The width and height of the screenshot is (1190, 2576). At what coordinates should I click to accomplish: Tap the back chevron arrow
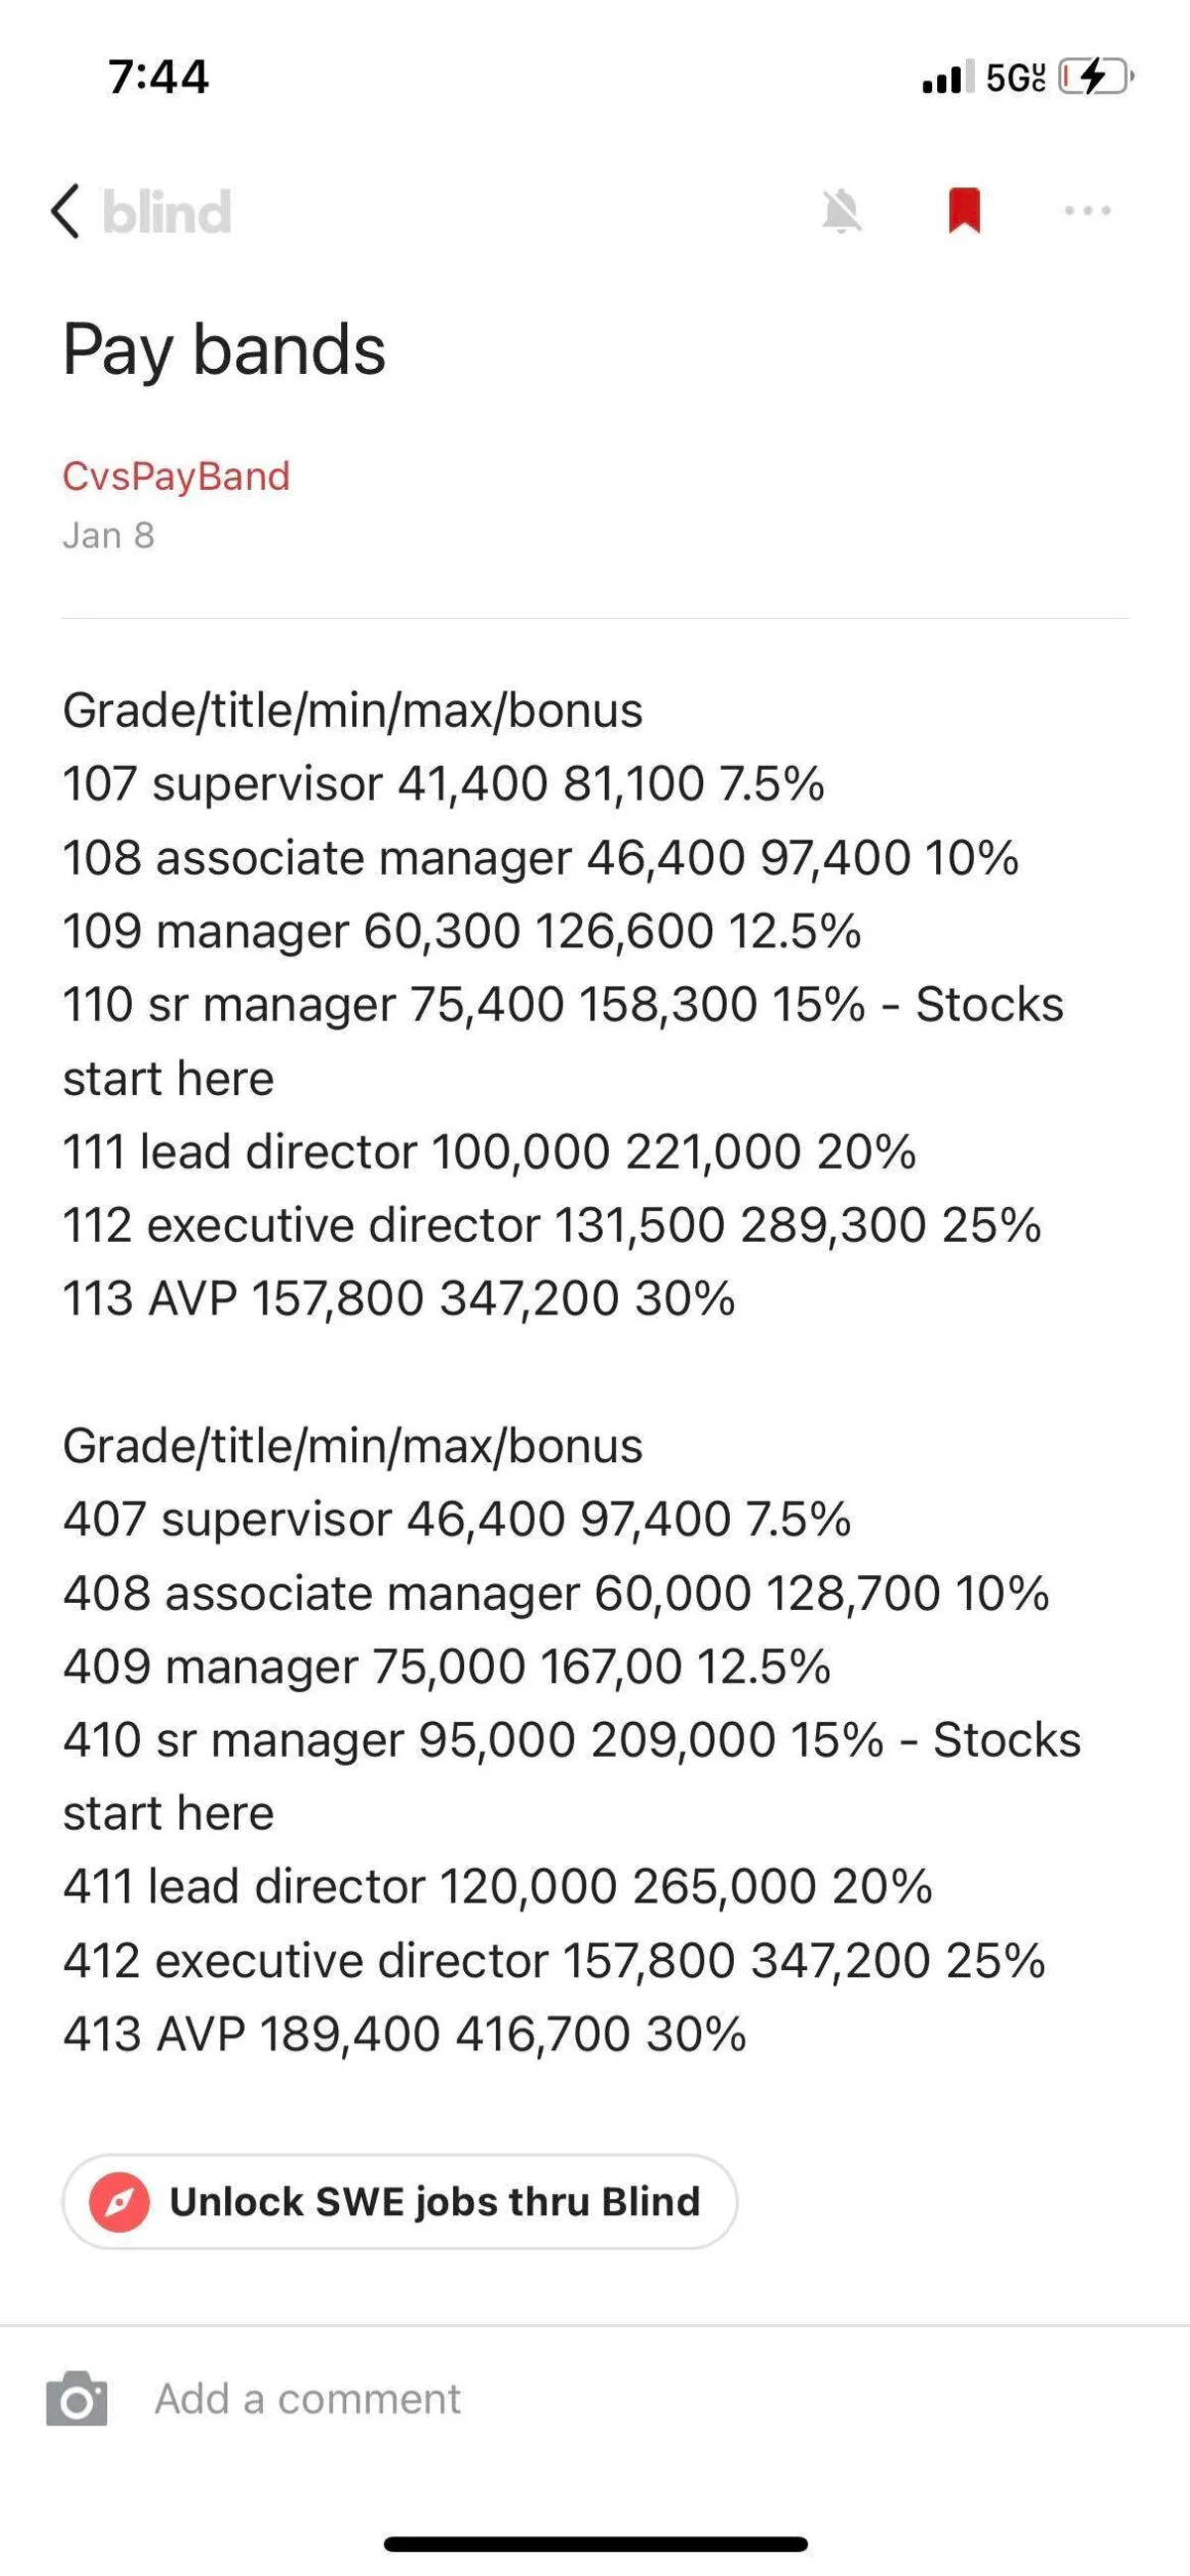pyautogui.click(x=66, y=212)
